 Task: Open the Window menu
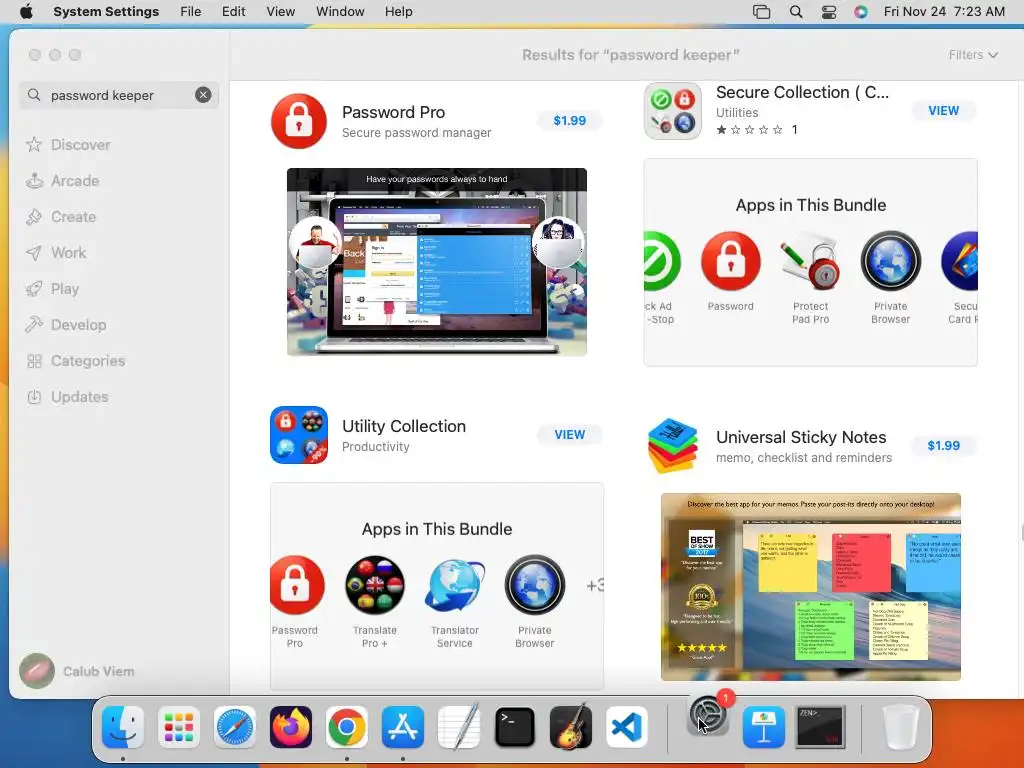(340, 12)
